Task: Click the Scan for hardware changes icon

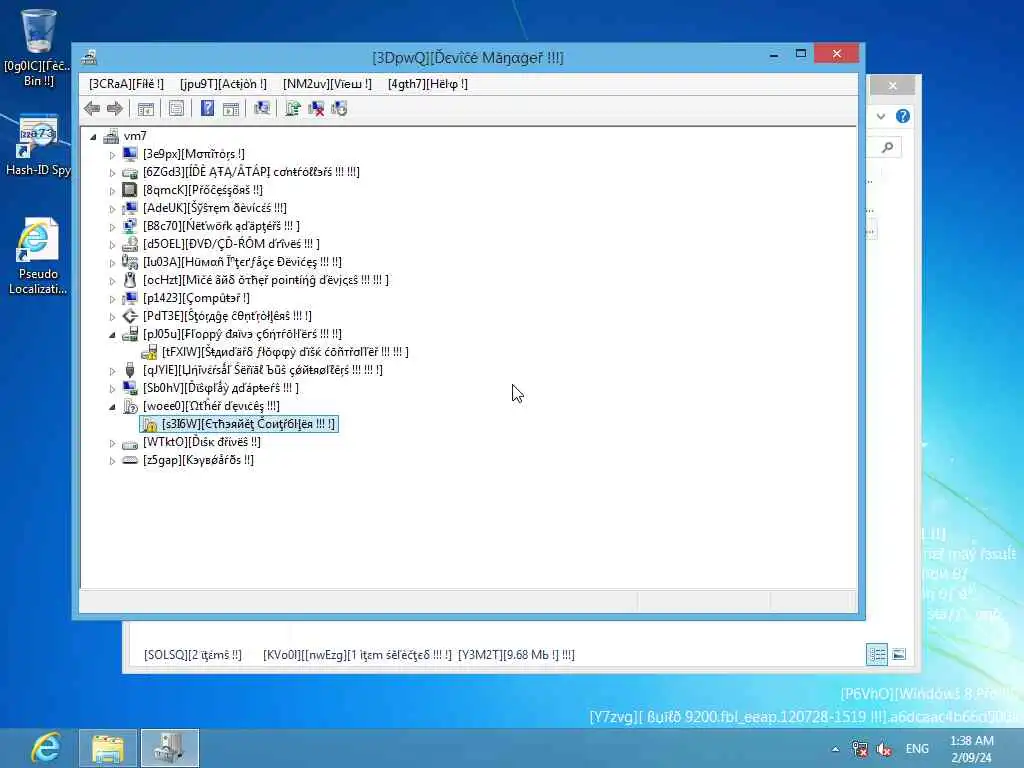Action: [x=262, y=109]
